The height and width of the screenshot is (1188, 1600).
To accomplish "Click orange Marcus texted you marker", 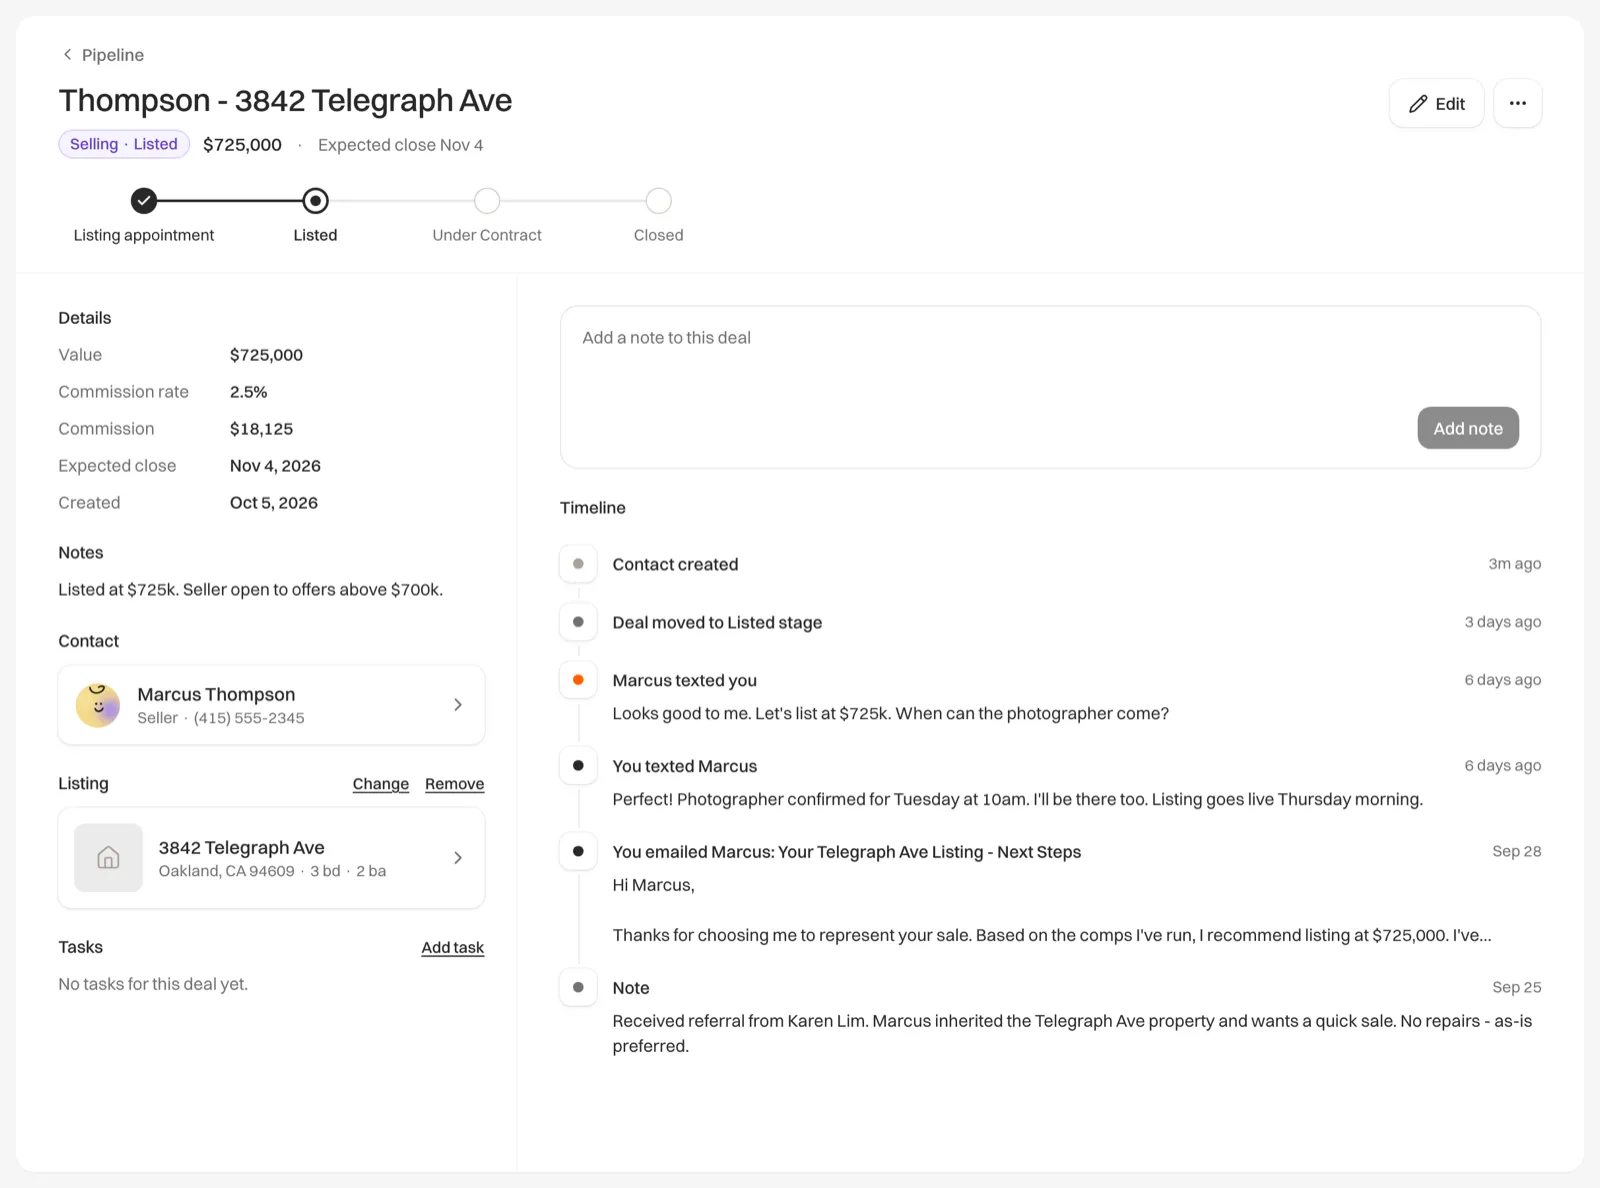I will (578, 680).
